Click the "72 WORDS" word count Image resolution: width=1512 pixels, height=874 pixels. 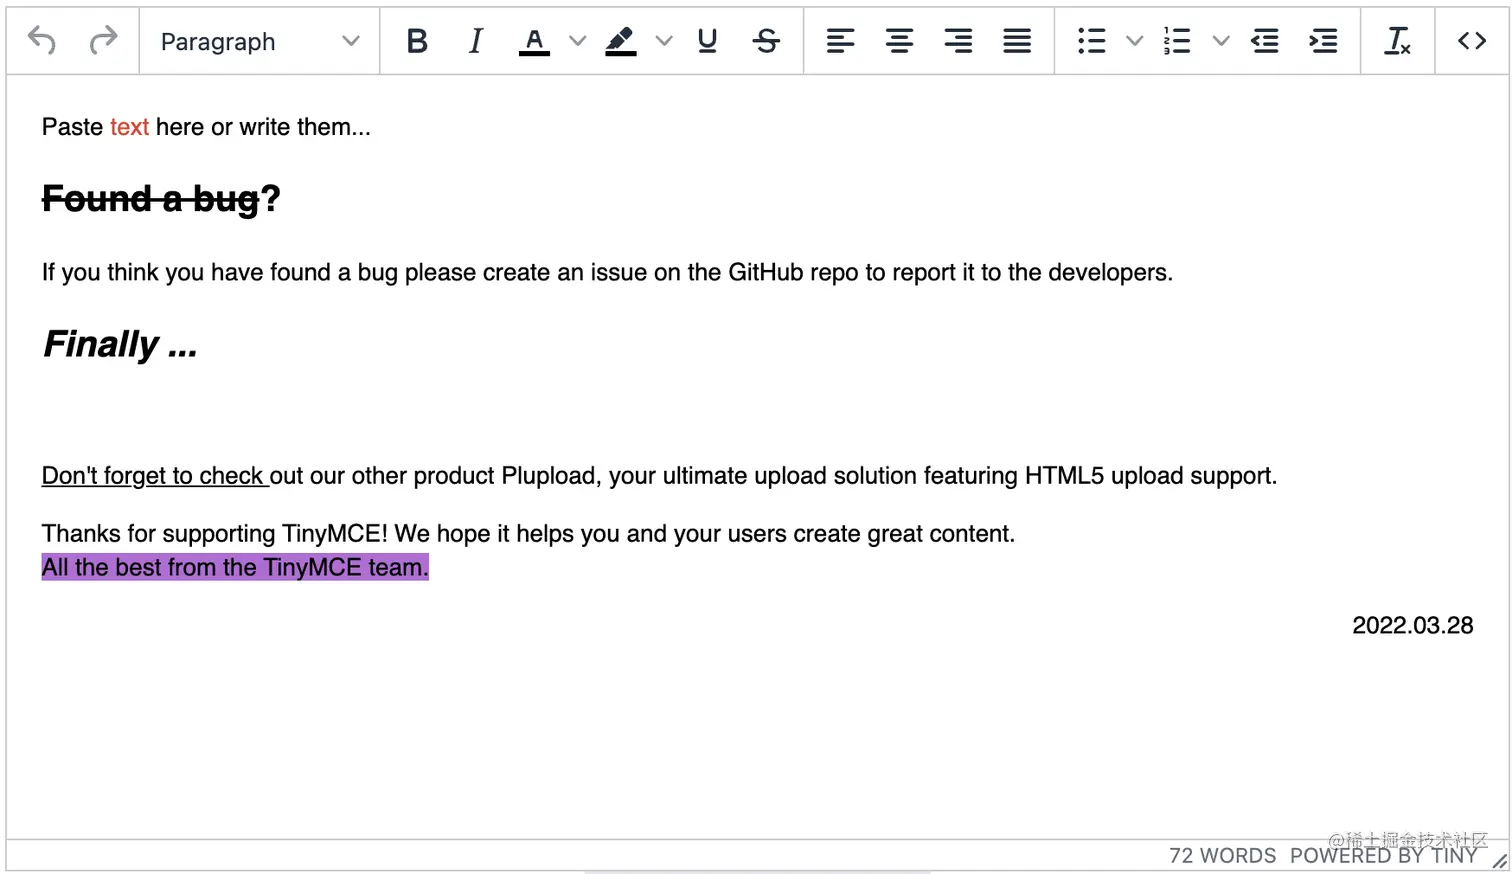tap(1222, 856)
